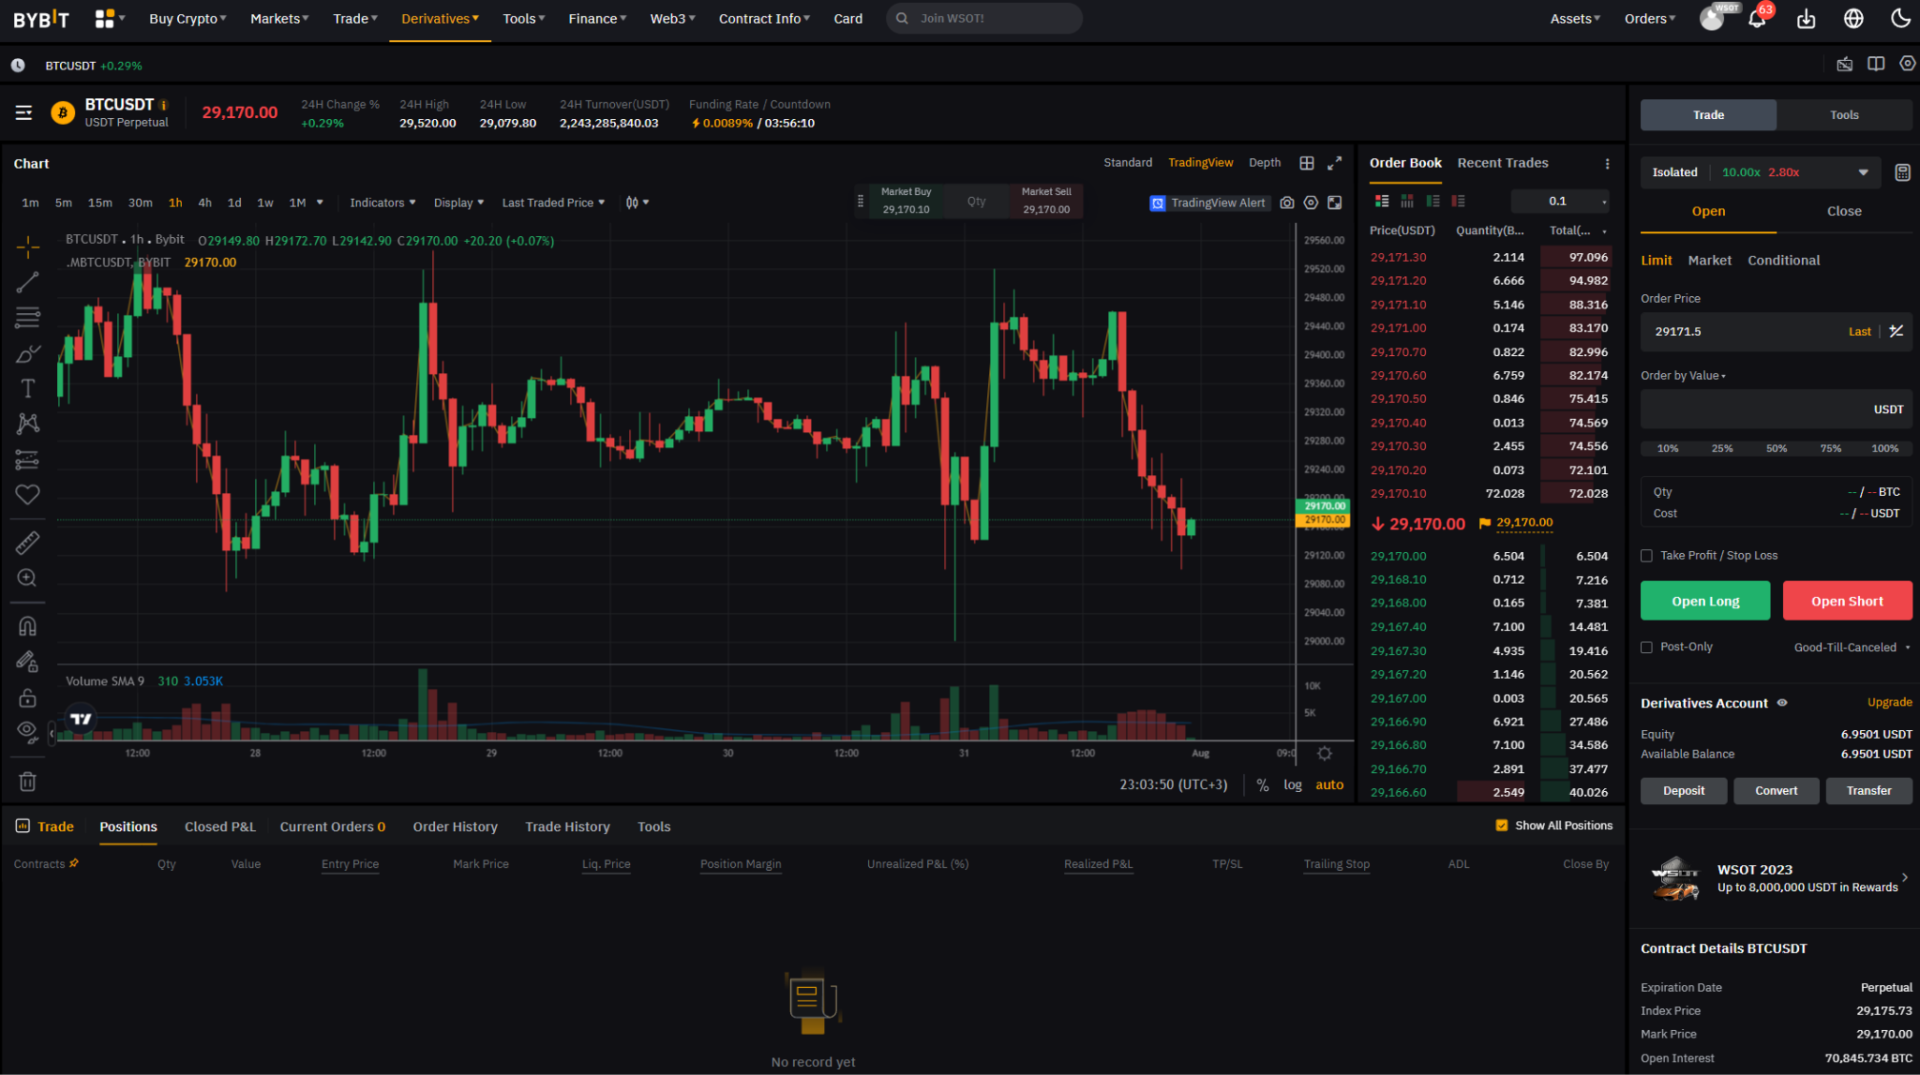Set order size slider to 50%
This screenshot has width=1920, height=1075.
[1776, 448]
